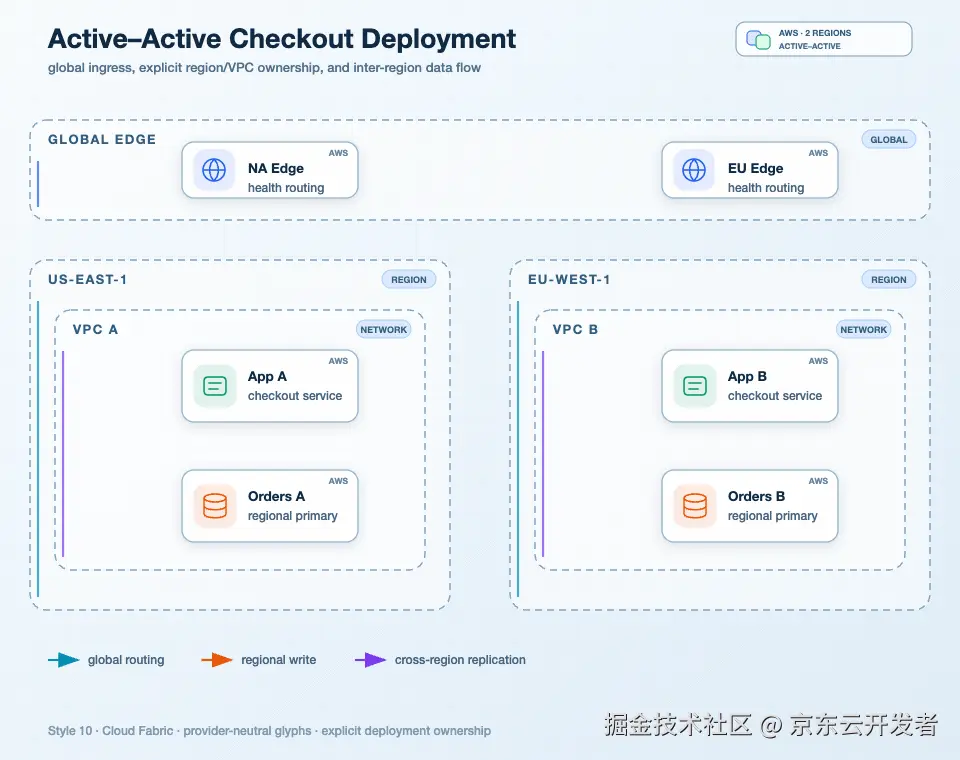Click the Active–Active Checkout Deployment title

[x=282, y=39]
